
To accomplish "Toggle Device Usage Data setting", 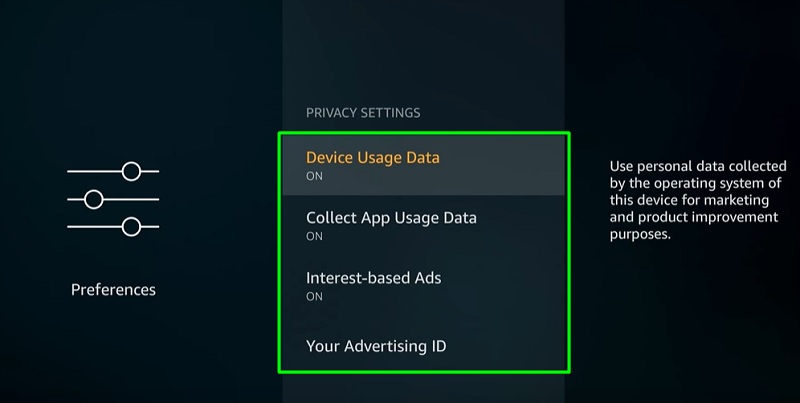I will [423, 165].
